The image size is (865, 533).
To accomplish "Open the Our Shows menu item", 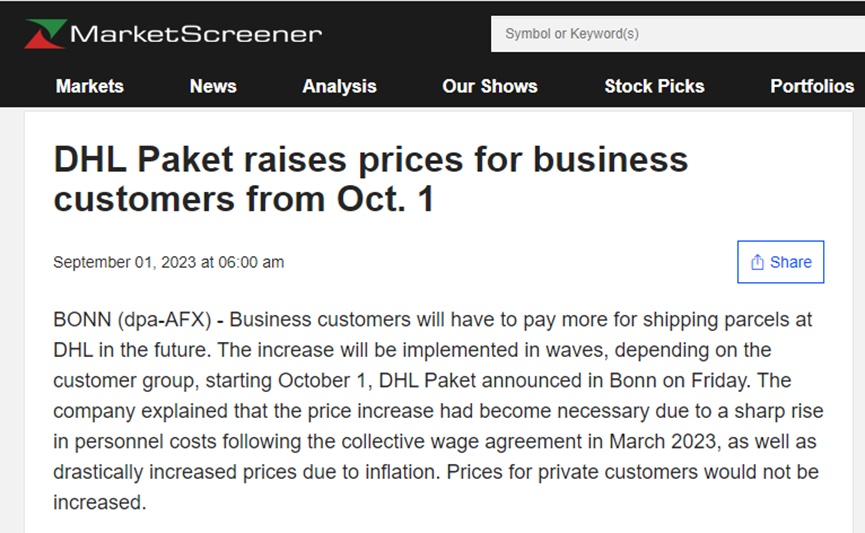I will [490, 86].
